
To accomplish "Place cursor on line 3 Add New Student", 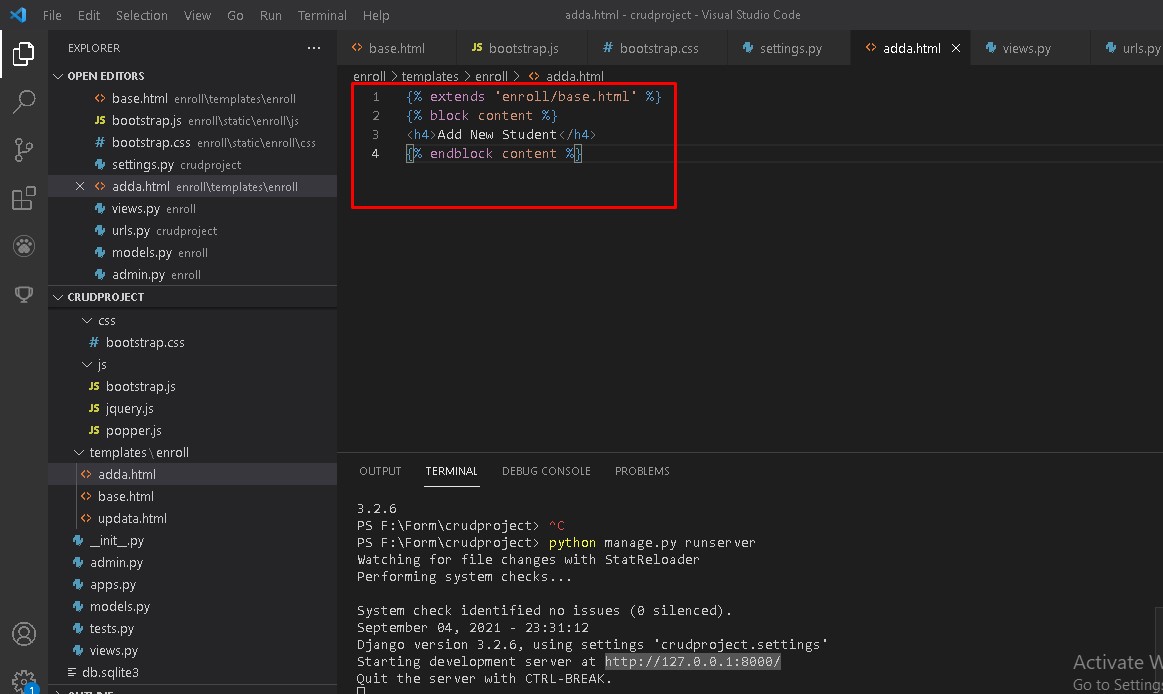I will coord(496,134).
